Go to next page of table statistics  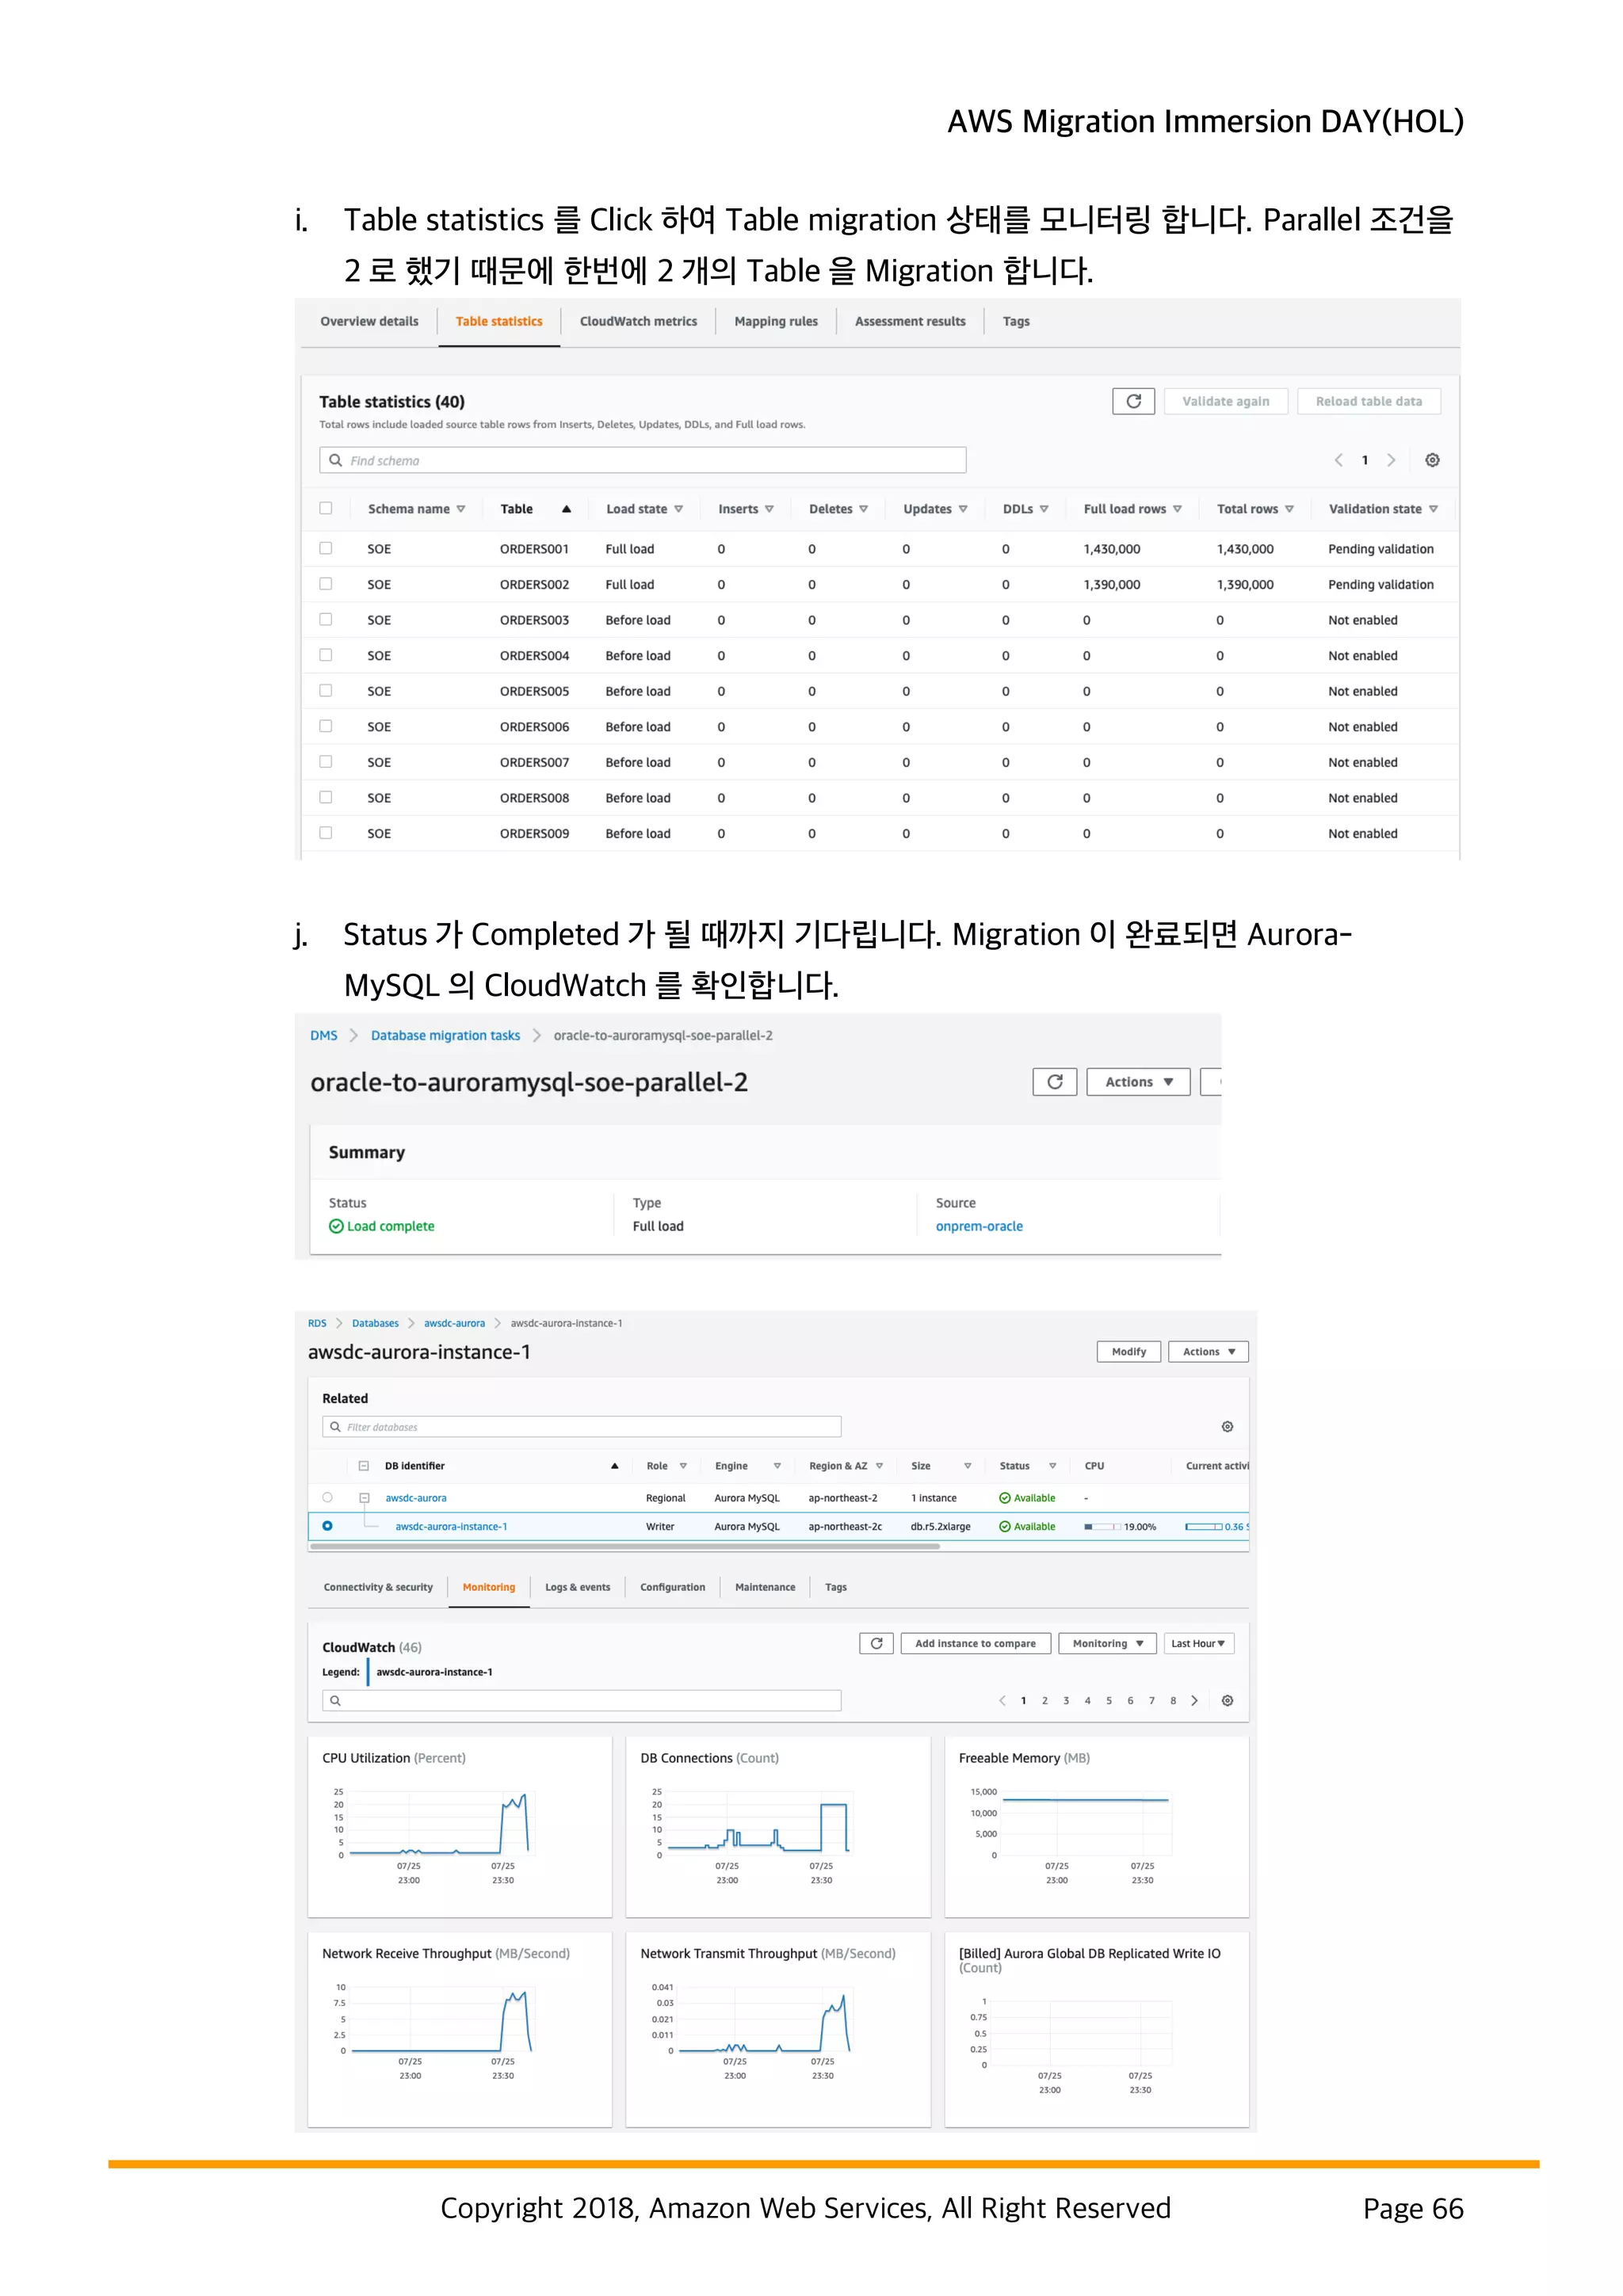(1391, 460)
